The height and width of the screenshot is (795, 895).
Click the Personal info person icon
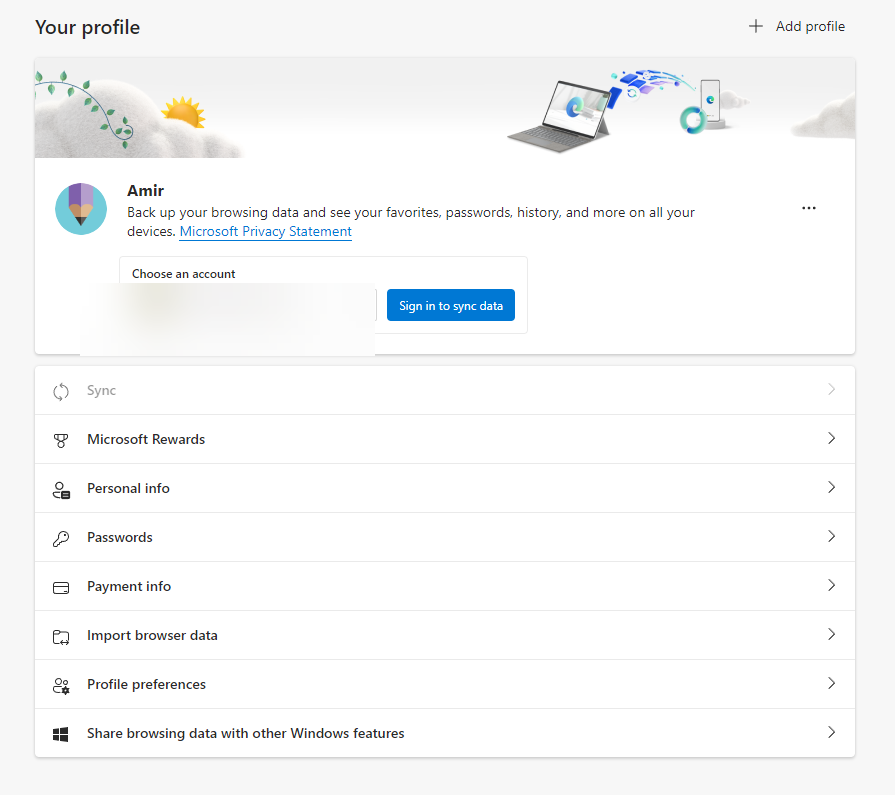[x=61, y=489]
